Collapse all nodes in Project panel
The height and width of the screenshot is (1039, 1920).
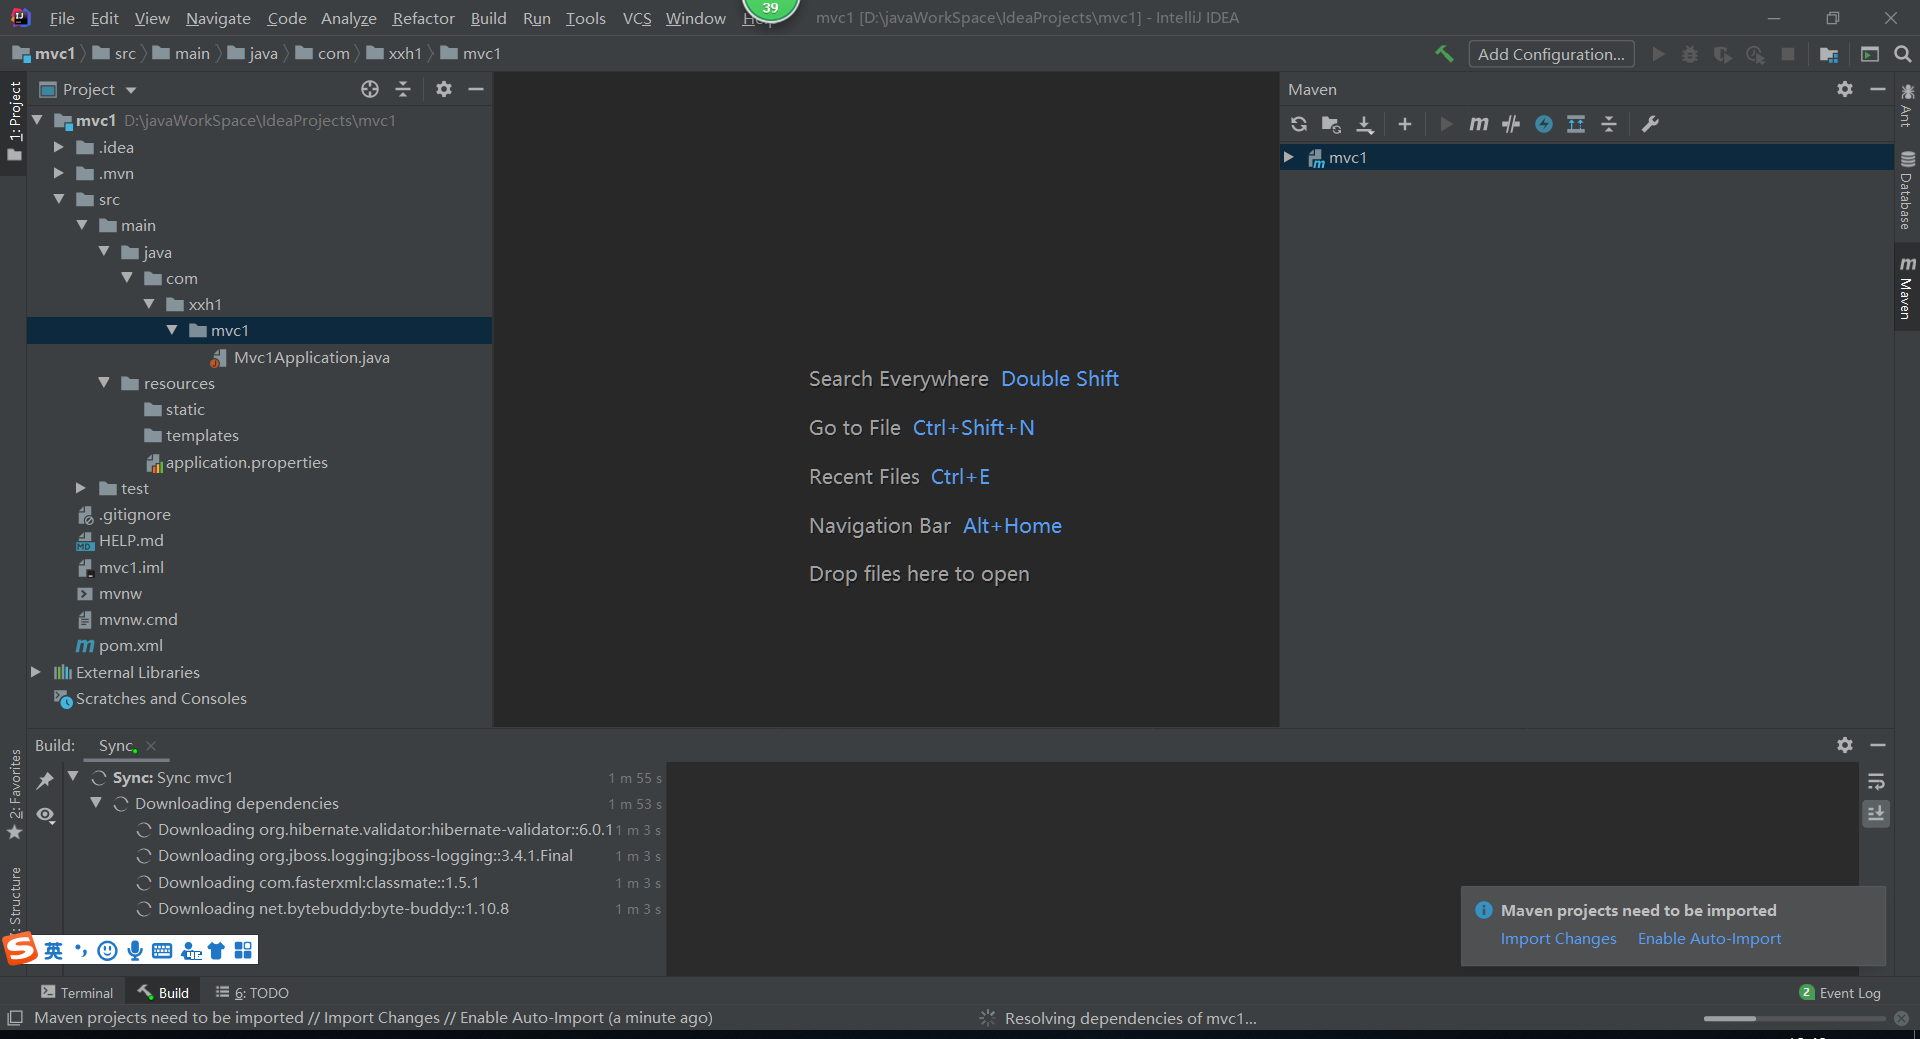tap(403, 89)
